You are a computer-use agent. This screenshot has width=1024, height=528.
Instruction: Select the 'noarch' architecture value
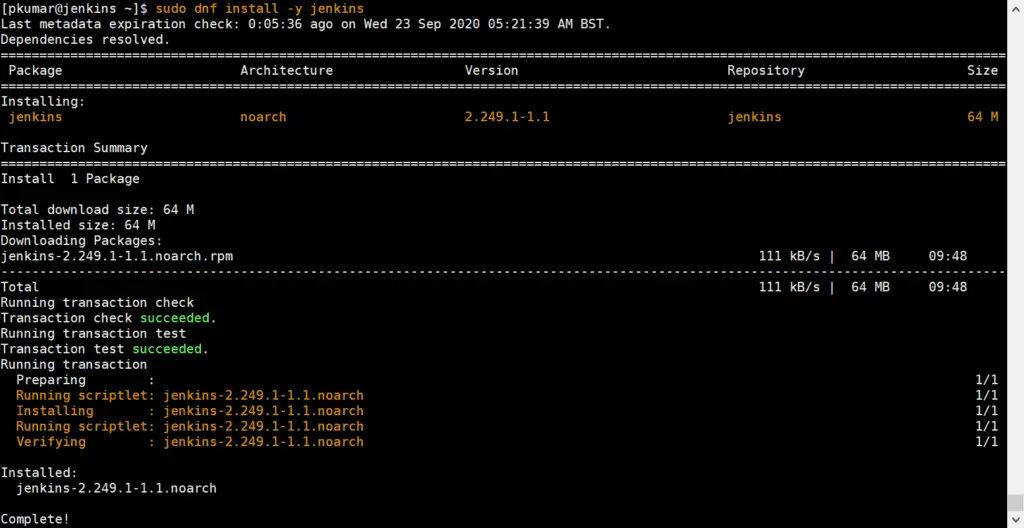(263, 117)
